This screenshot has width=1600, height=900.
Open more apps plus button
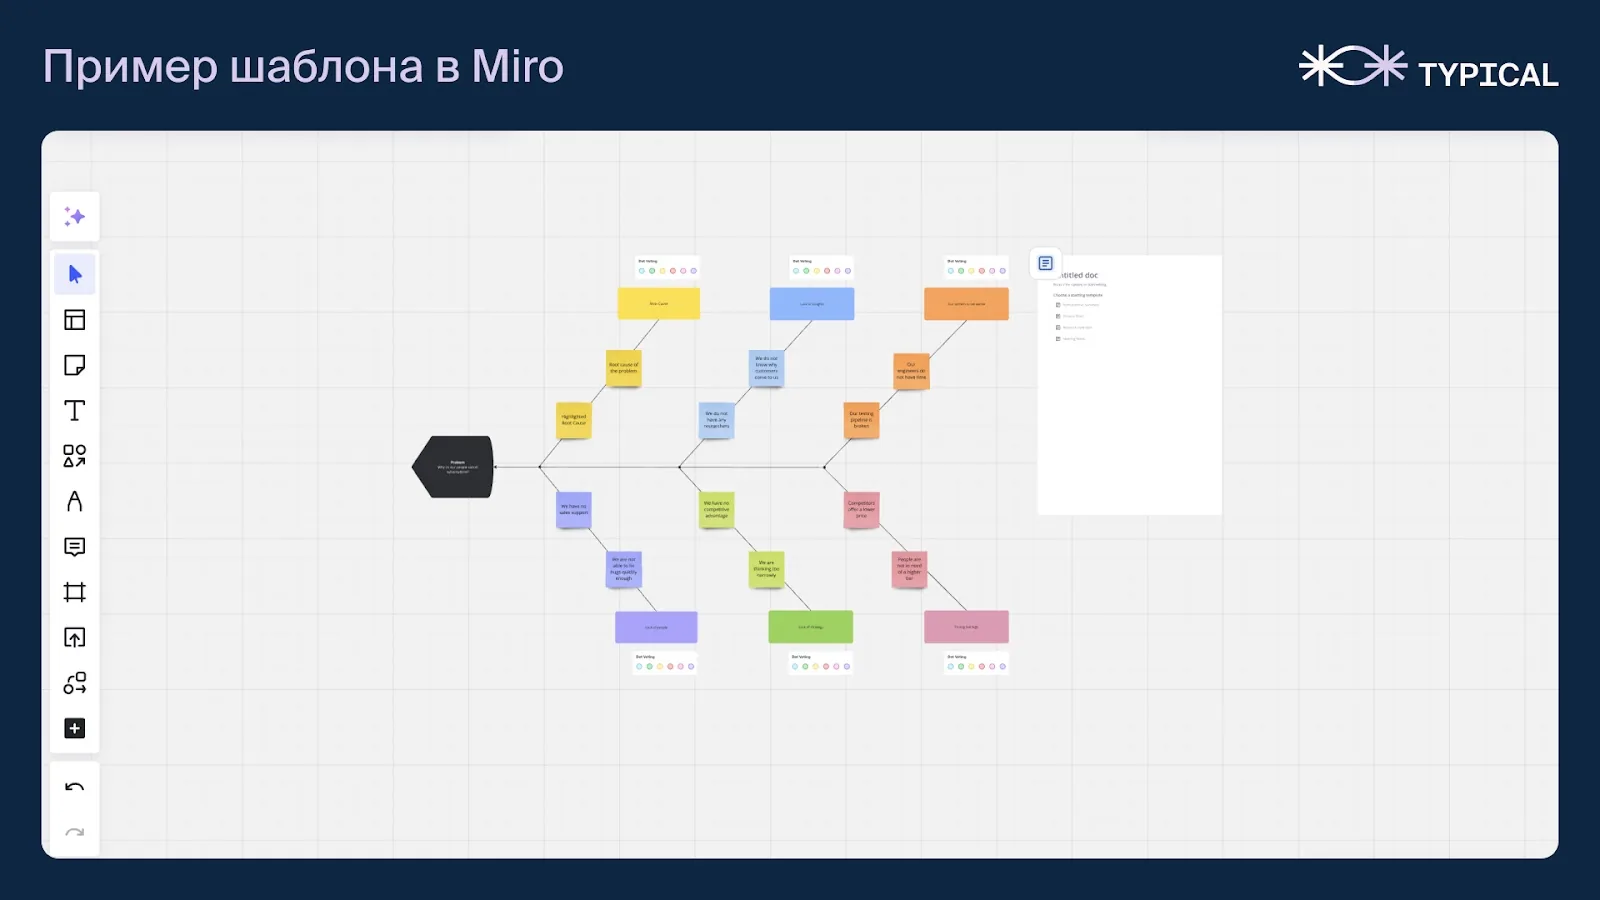tap(75, 728)
